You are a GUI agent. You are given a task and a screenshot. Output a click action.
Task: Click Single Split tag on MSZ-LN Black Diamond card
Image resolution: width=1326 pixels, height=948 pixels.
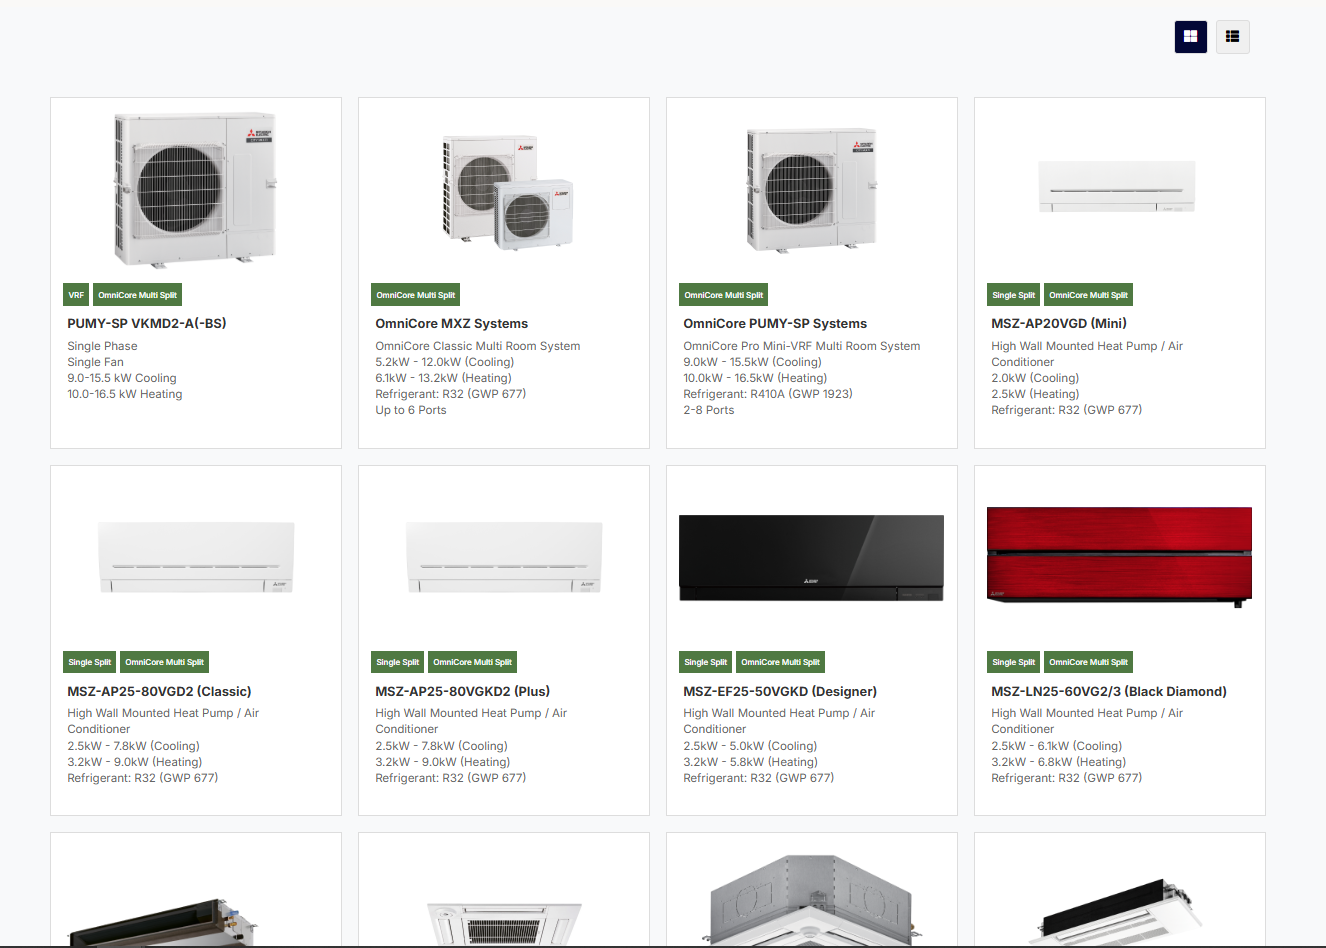point(1013,662)
